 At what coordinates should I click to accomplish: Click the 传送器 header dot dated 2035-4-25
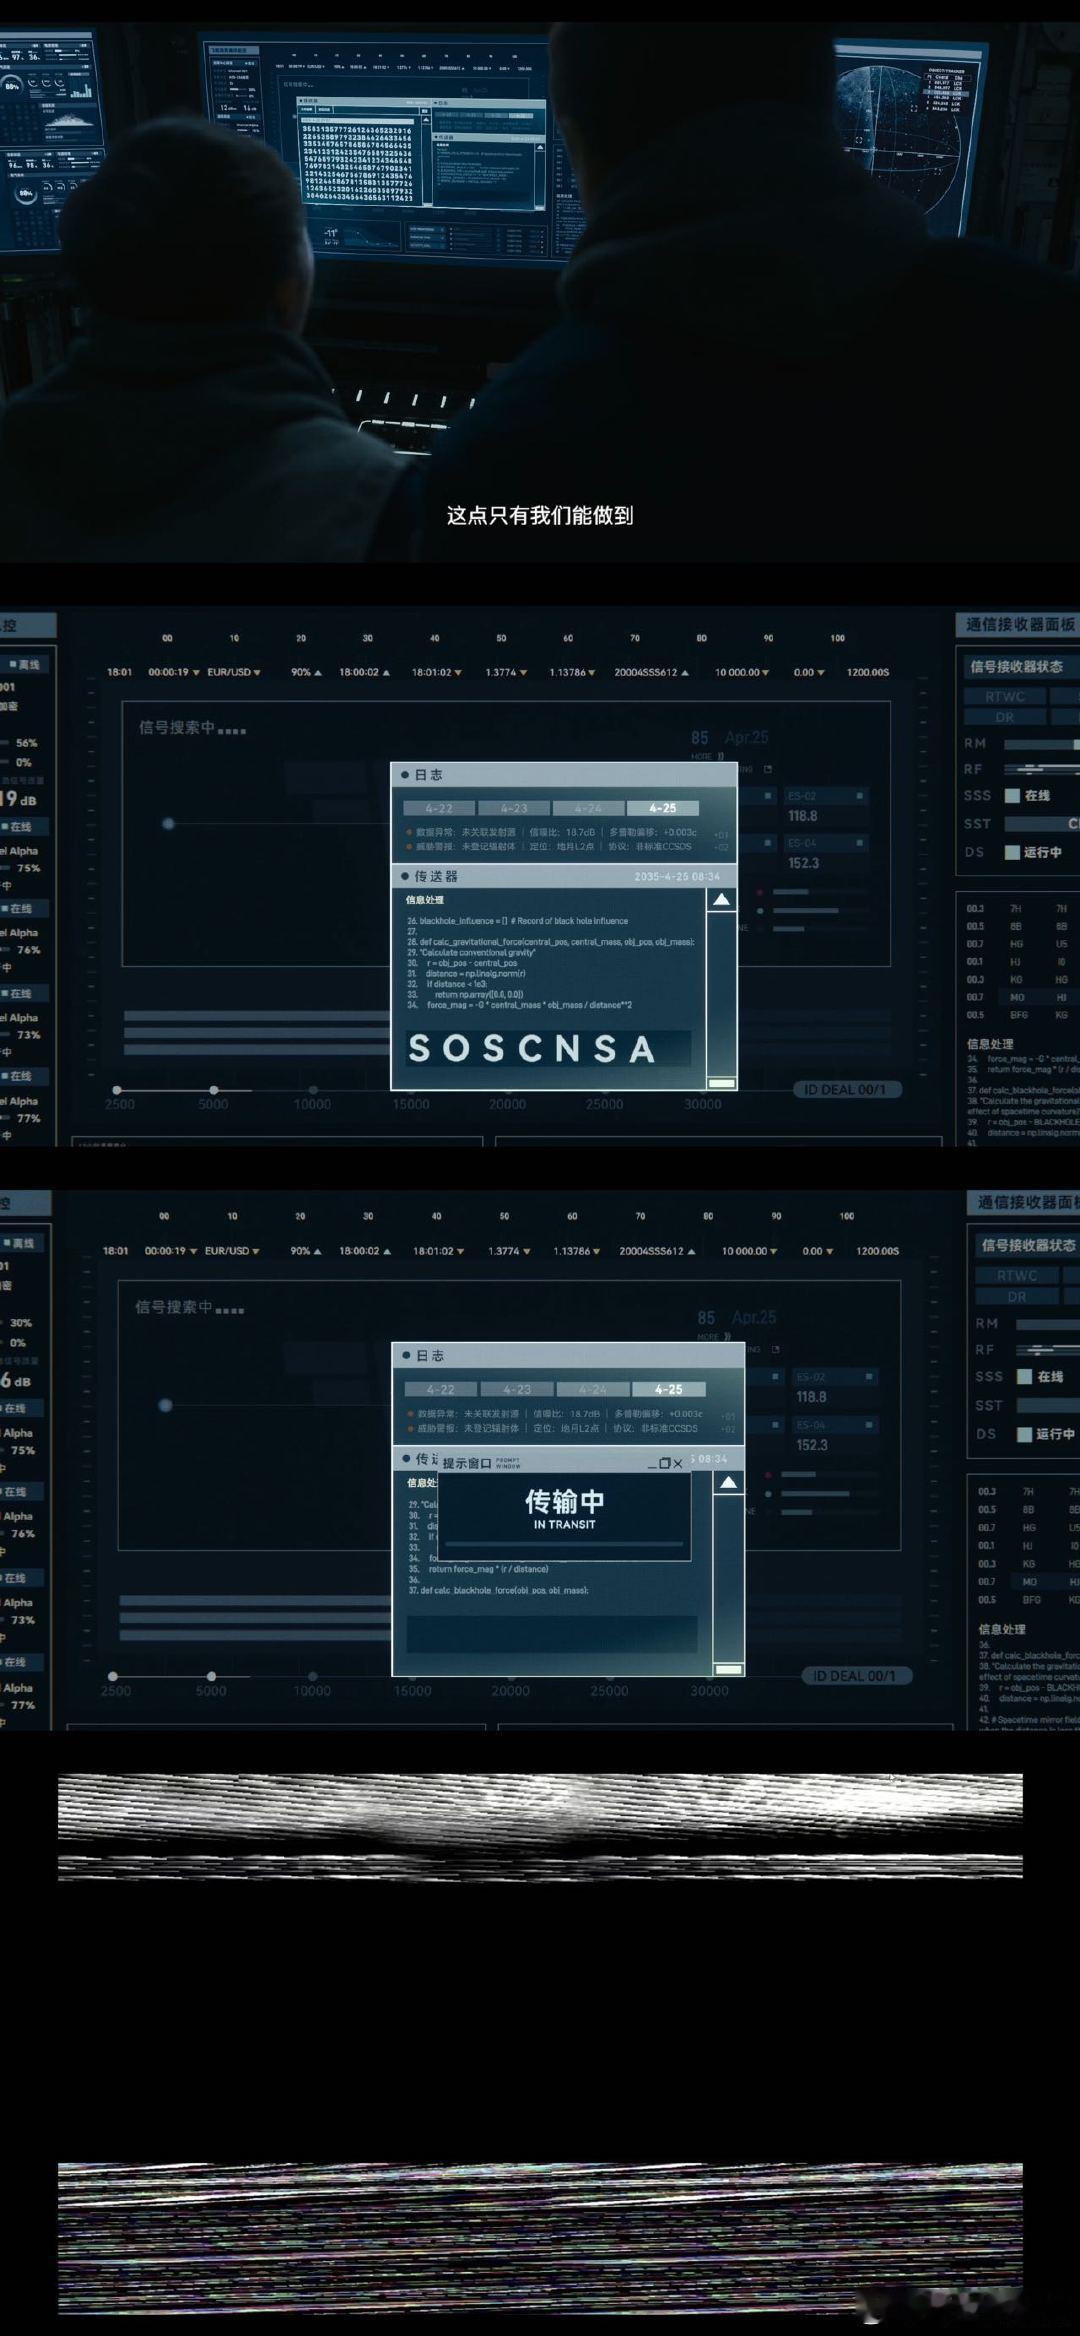(x=405, y=876)
